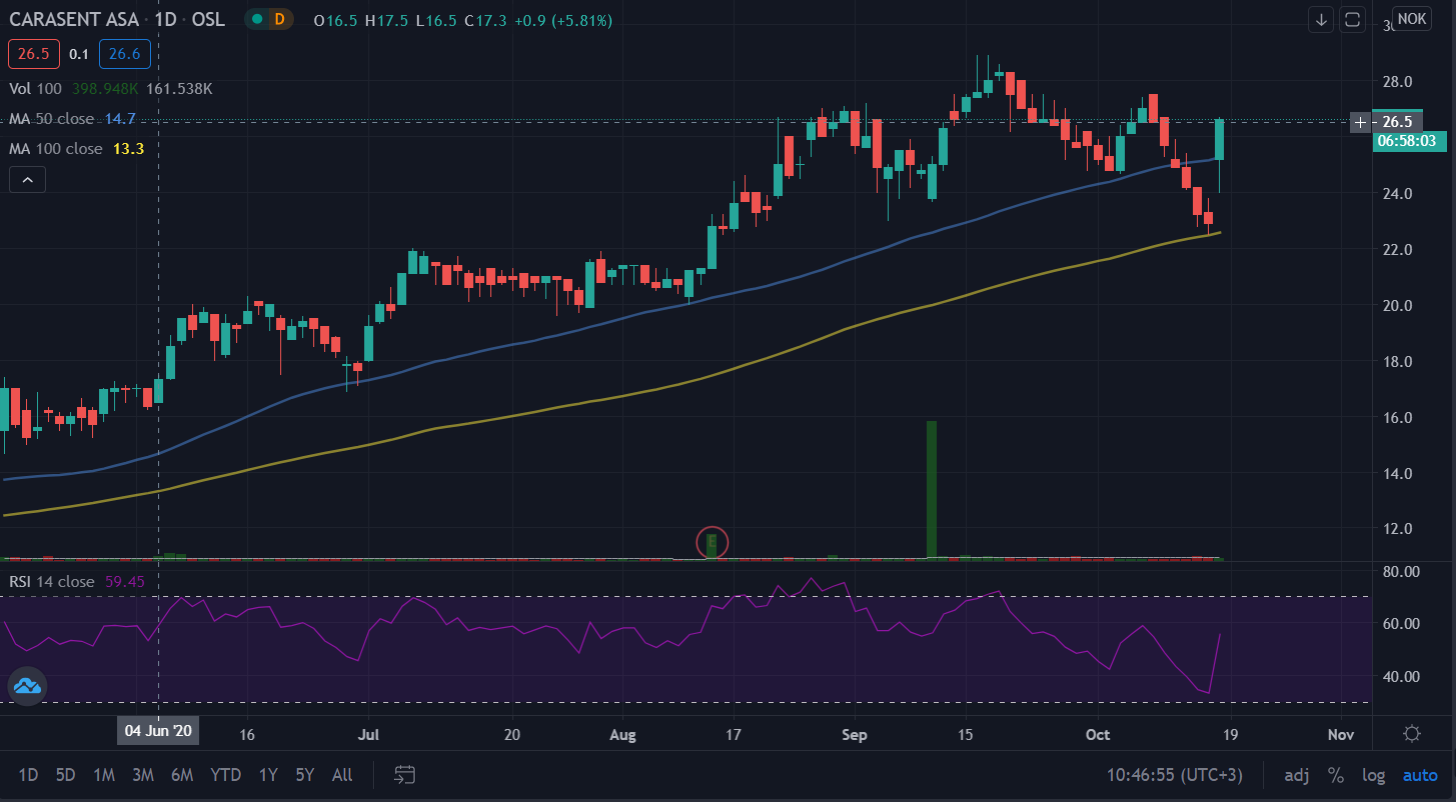Click the fullscreen pane icon
The height and width of the screenshot is (802, 1456).
pyautogui.click(x=1352, y=19)
